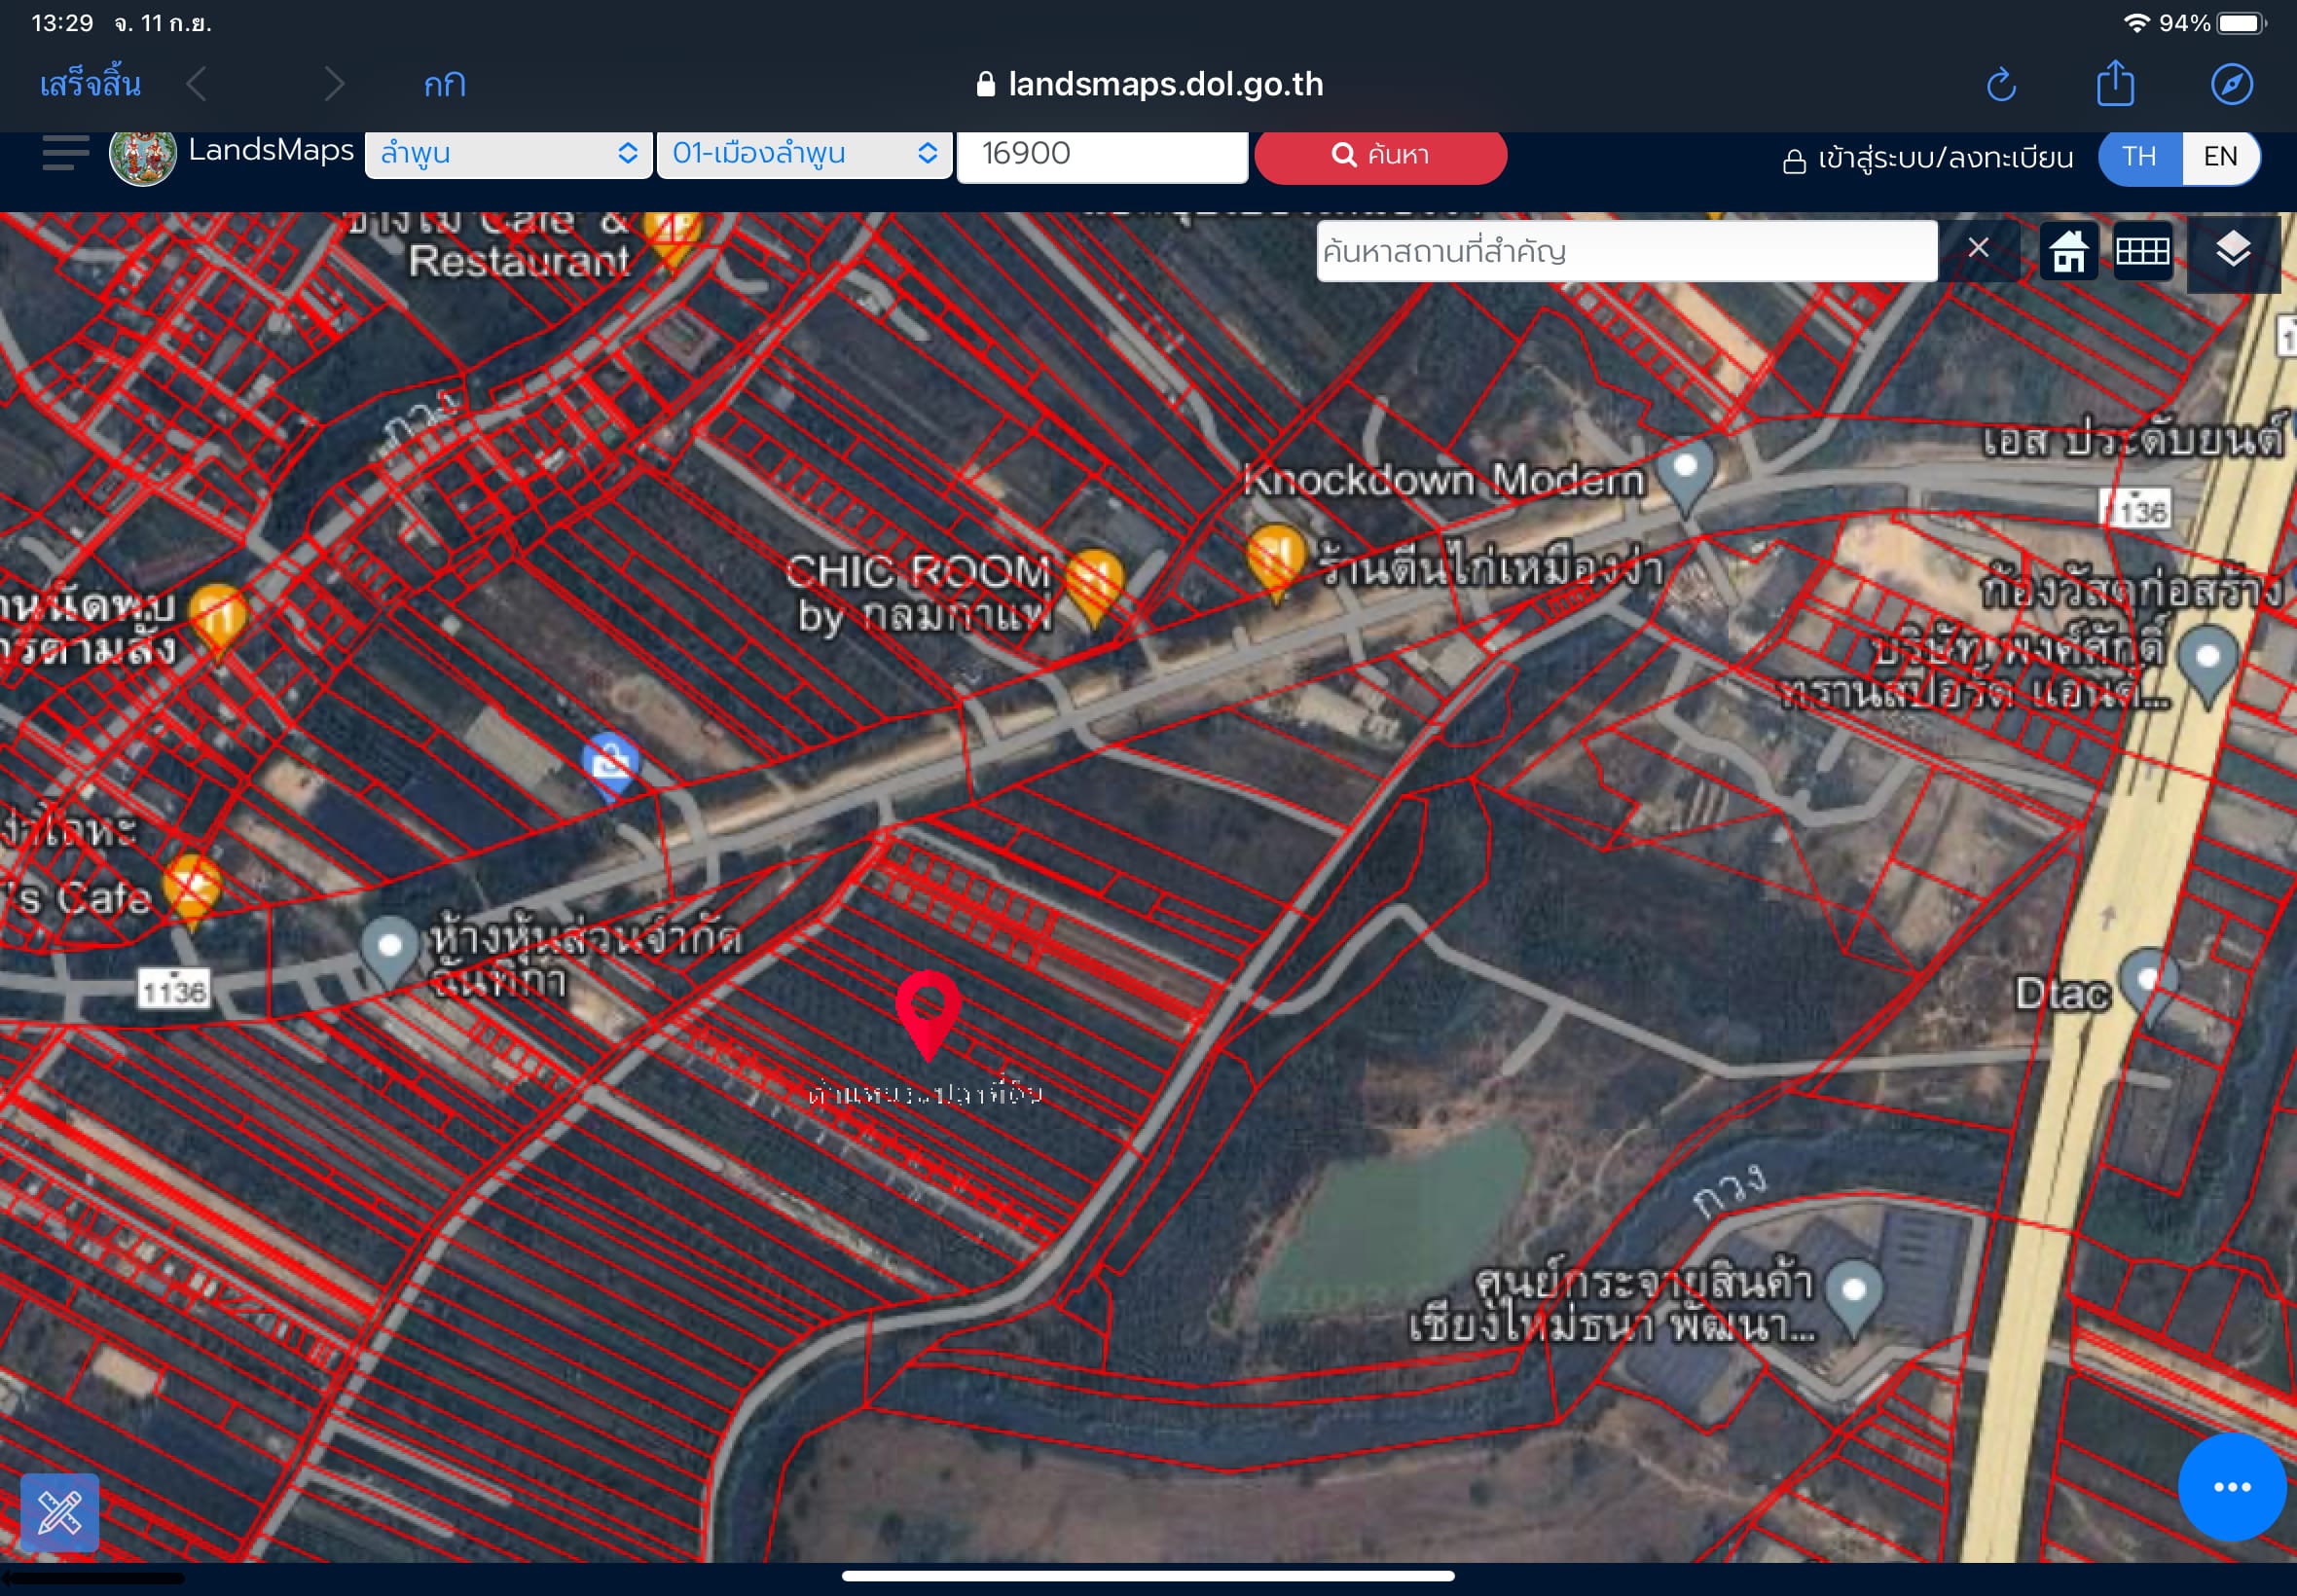Open the grid table view icon
Screen dimensions: 2297x1596
(2142, 251)
